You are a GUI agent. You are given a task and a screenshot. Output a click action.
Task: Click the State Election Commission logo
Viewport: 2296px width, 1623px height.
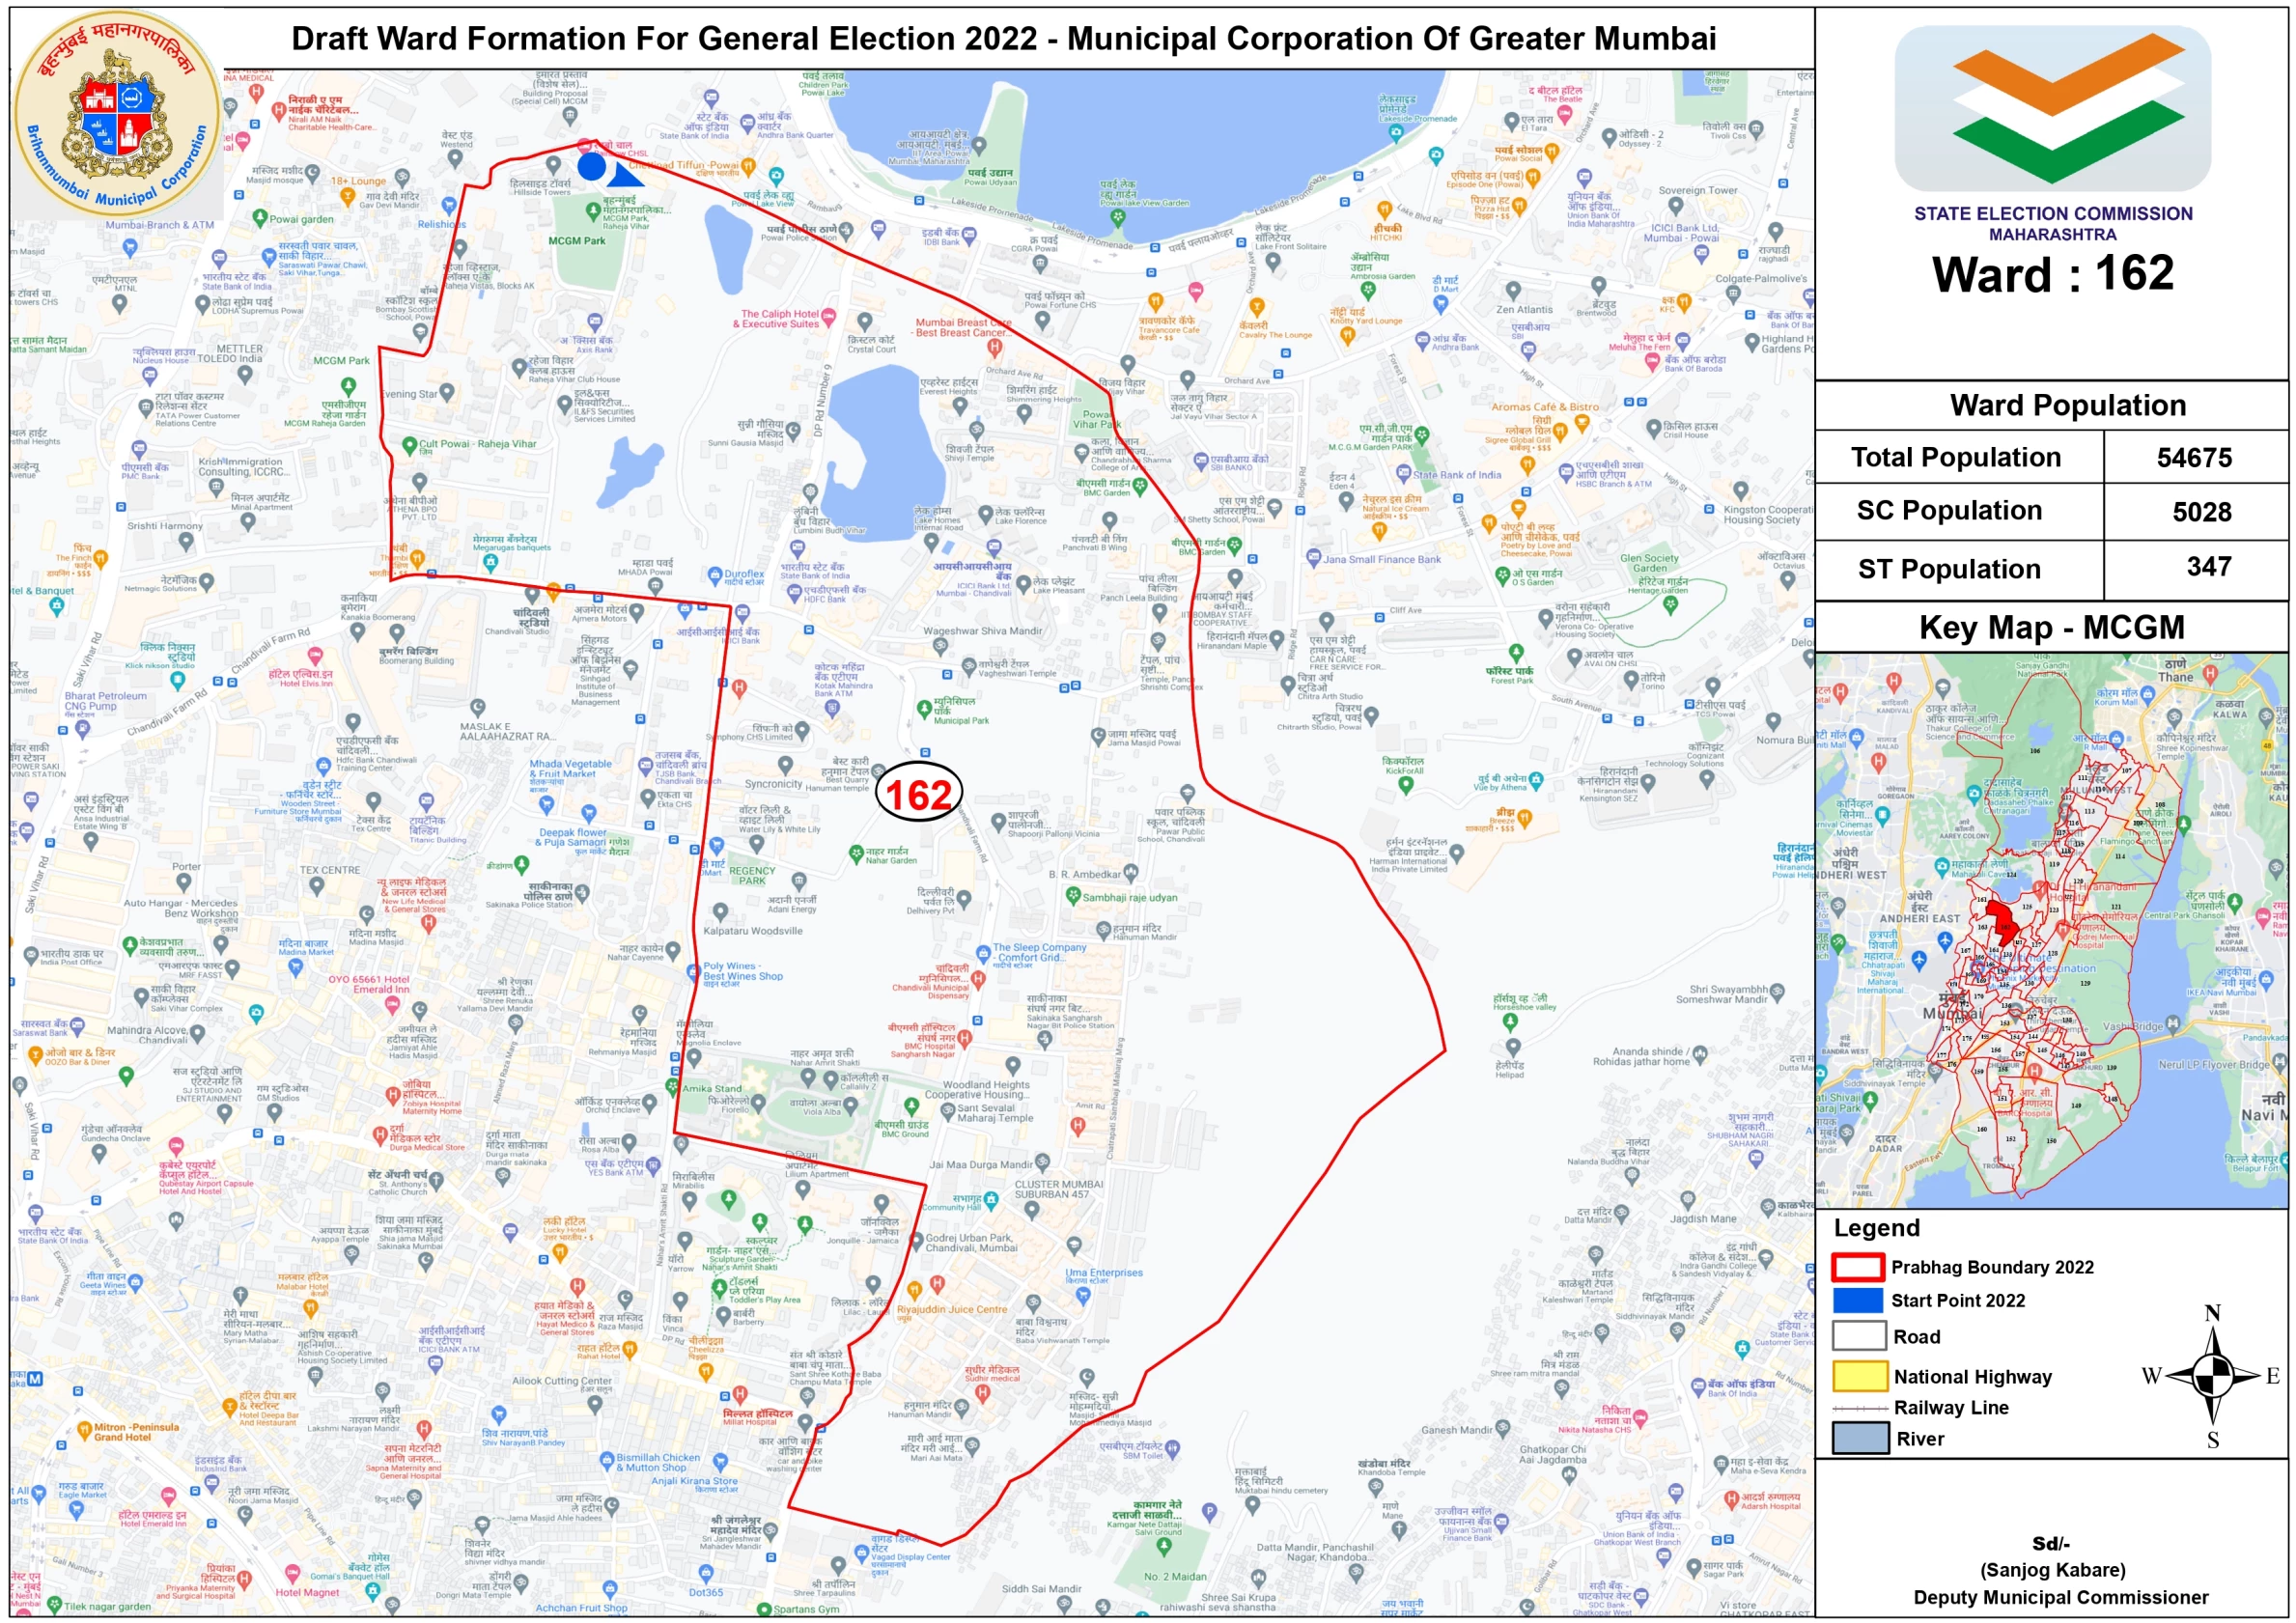point(2051,108)
